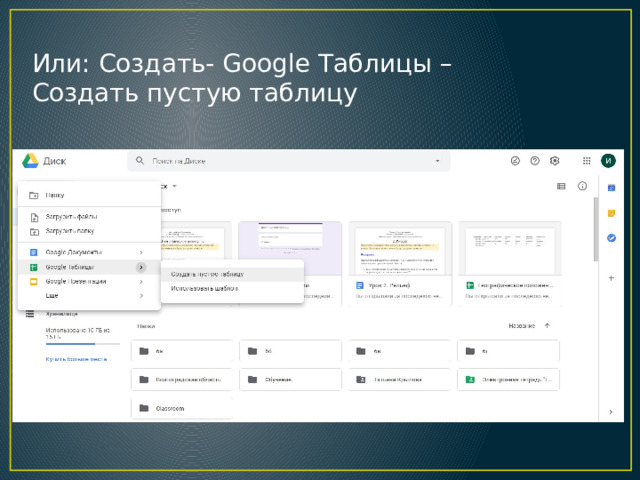Click the file upload icon in menu
The image size is (640, 480).
[x=34, y=217]
